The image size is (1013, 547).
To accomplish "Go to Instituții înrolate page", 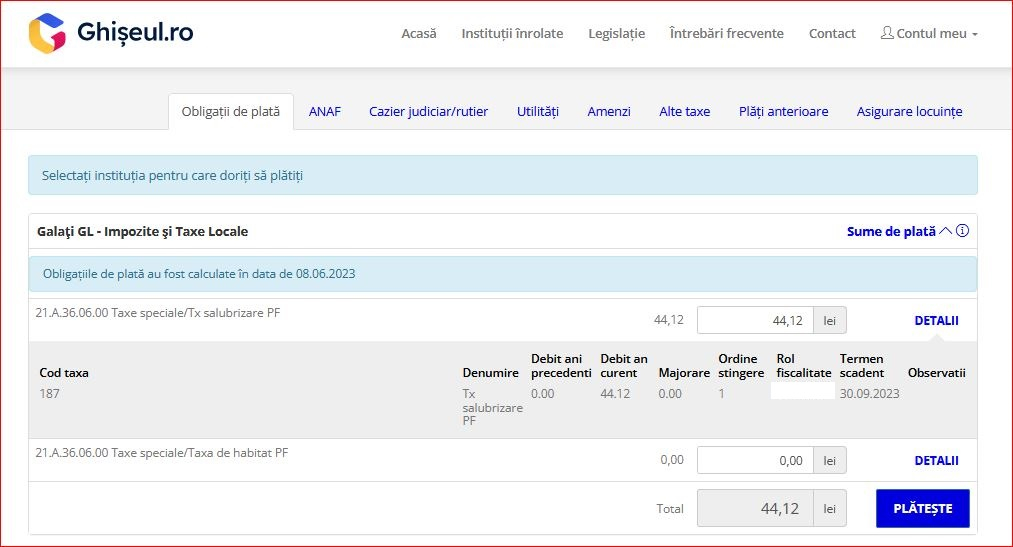I will click(512, 33).
